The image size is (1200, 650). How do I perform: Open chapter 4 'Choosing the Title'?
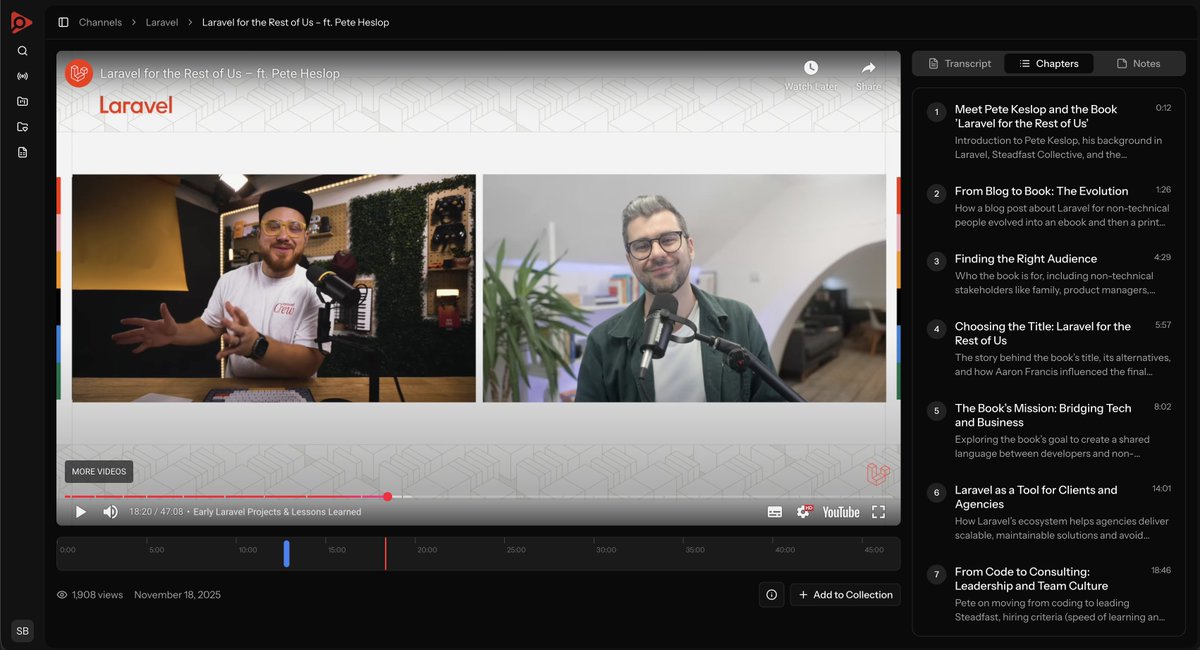pos(1049,349)
